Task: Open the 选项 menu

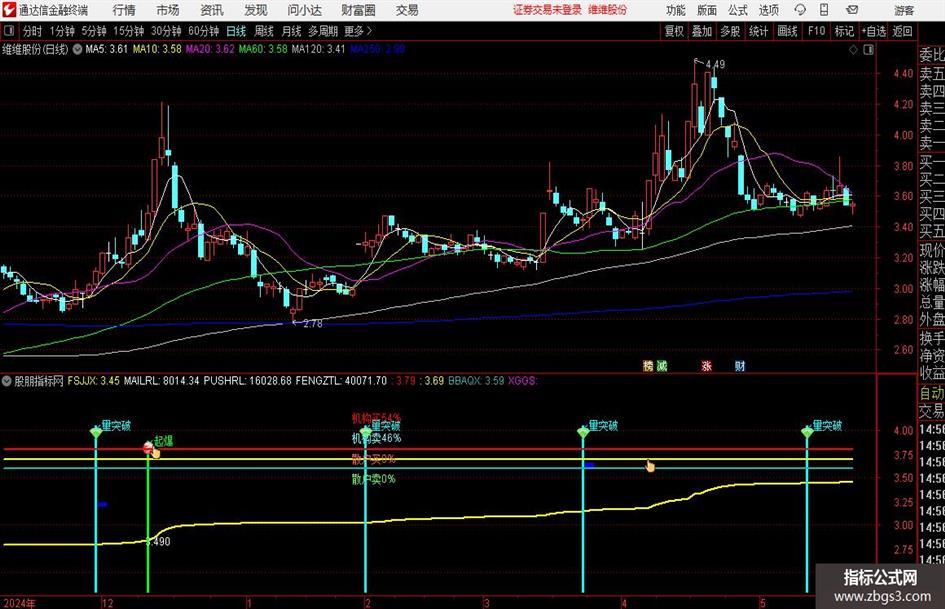Action: click(769, 10)
